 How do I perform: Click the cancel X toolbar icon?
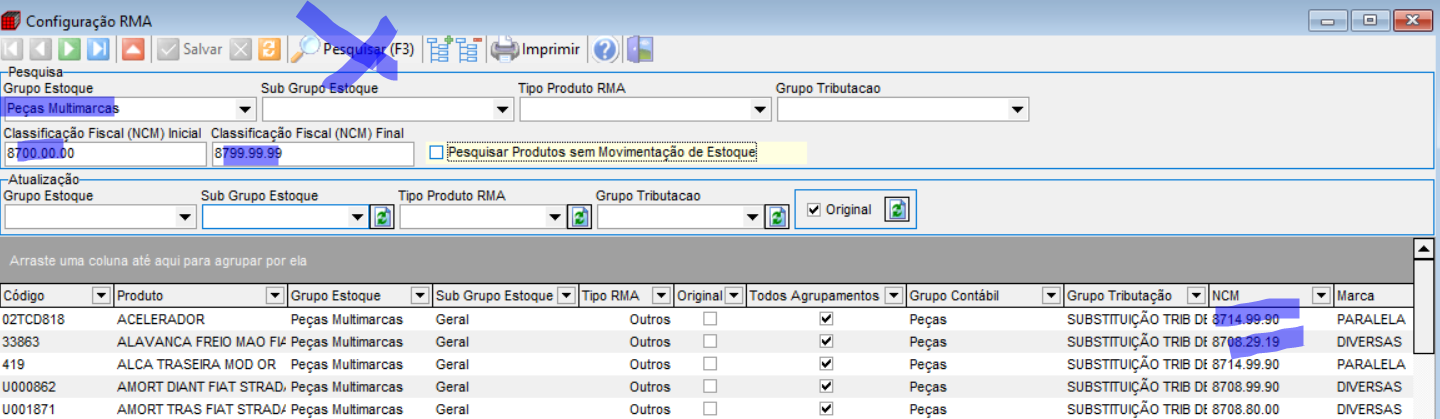pos(240,49)
